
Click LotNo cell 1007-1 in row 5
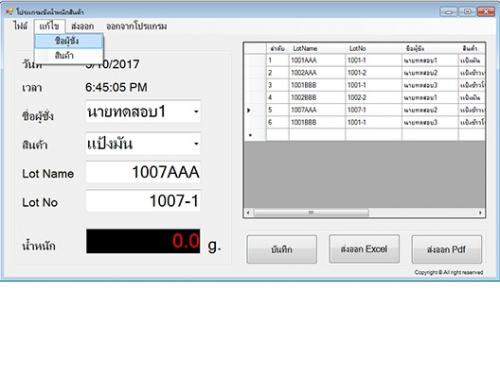[374, 110]
